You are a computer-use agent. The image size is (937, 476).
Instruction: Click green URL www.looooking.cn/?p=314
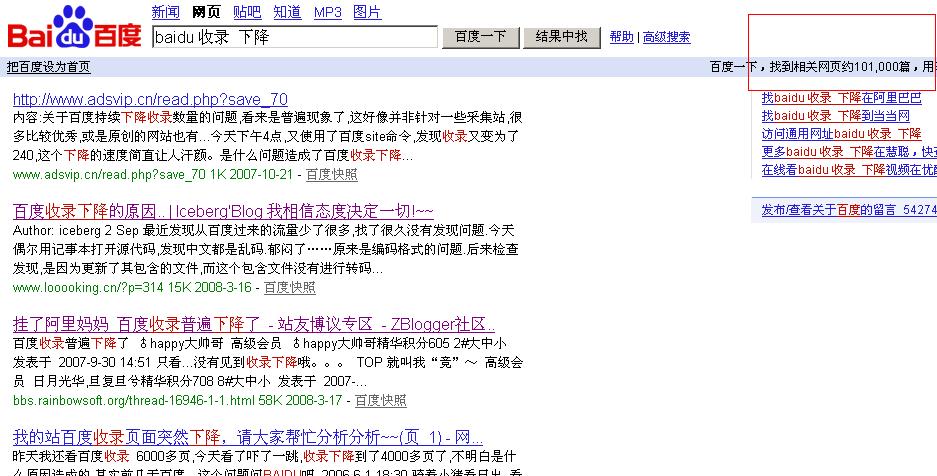[88, 287]
